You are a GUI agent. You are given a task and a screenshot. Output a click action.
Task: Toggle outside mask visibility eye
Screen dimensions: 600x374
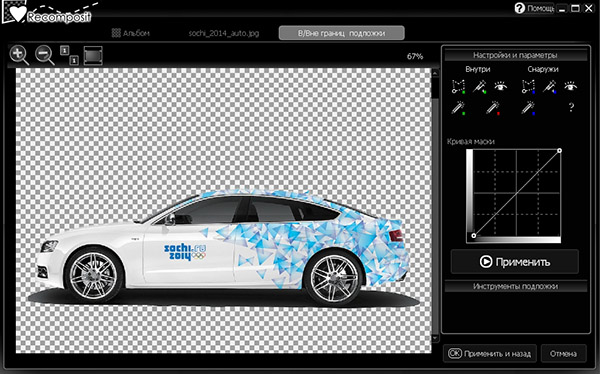pyautogui.click(x=571, y=86)
